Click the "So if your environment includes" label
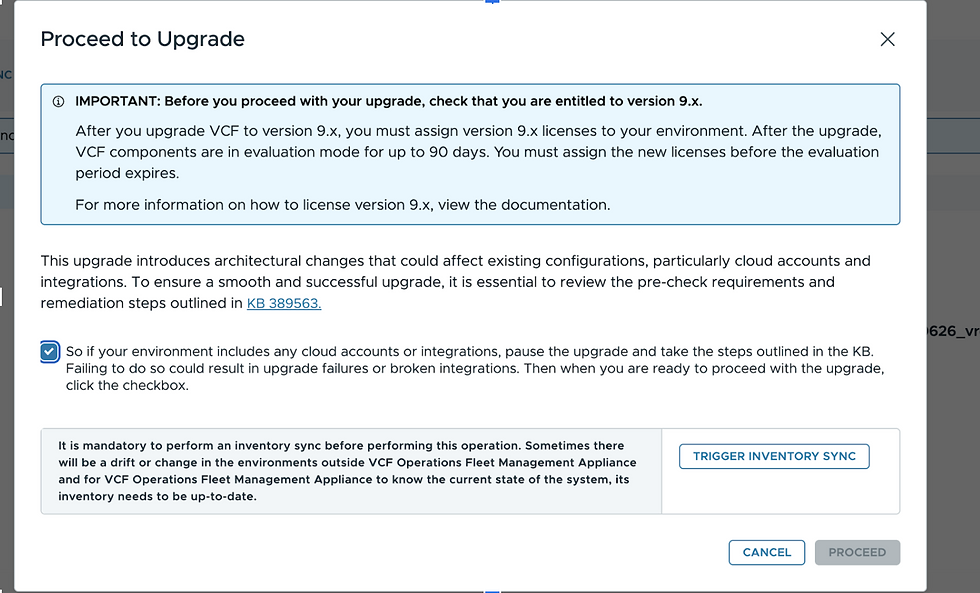This screenshot has height=593, width=980. point(469,352)
